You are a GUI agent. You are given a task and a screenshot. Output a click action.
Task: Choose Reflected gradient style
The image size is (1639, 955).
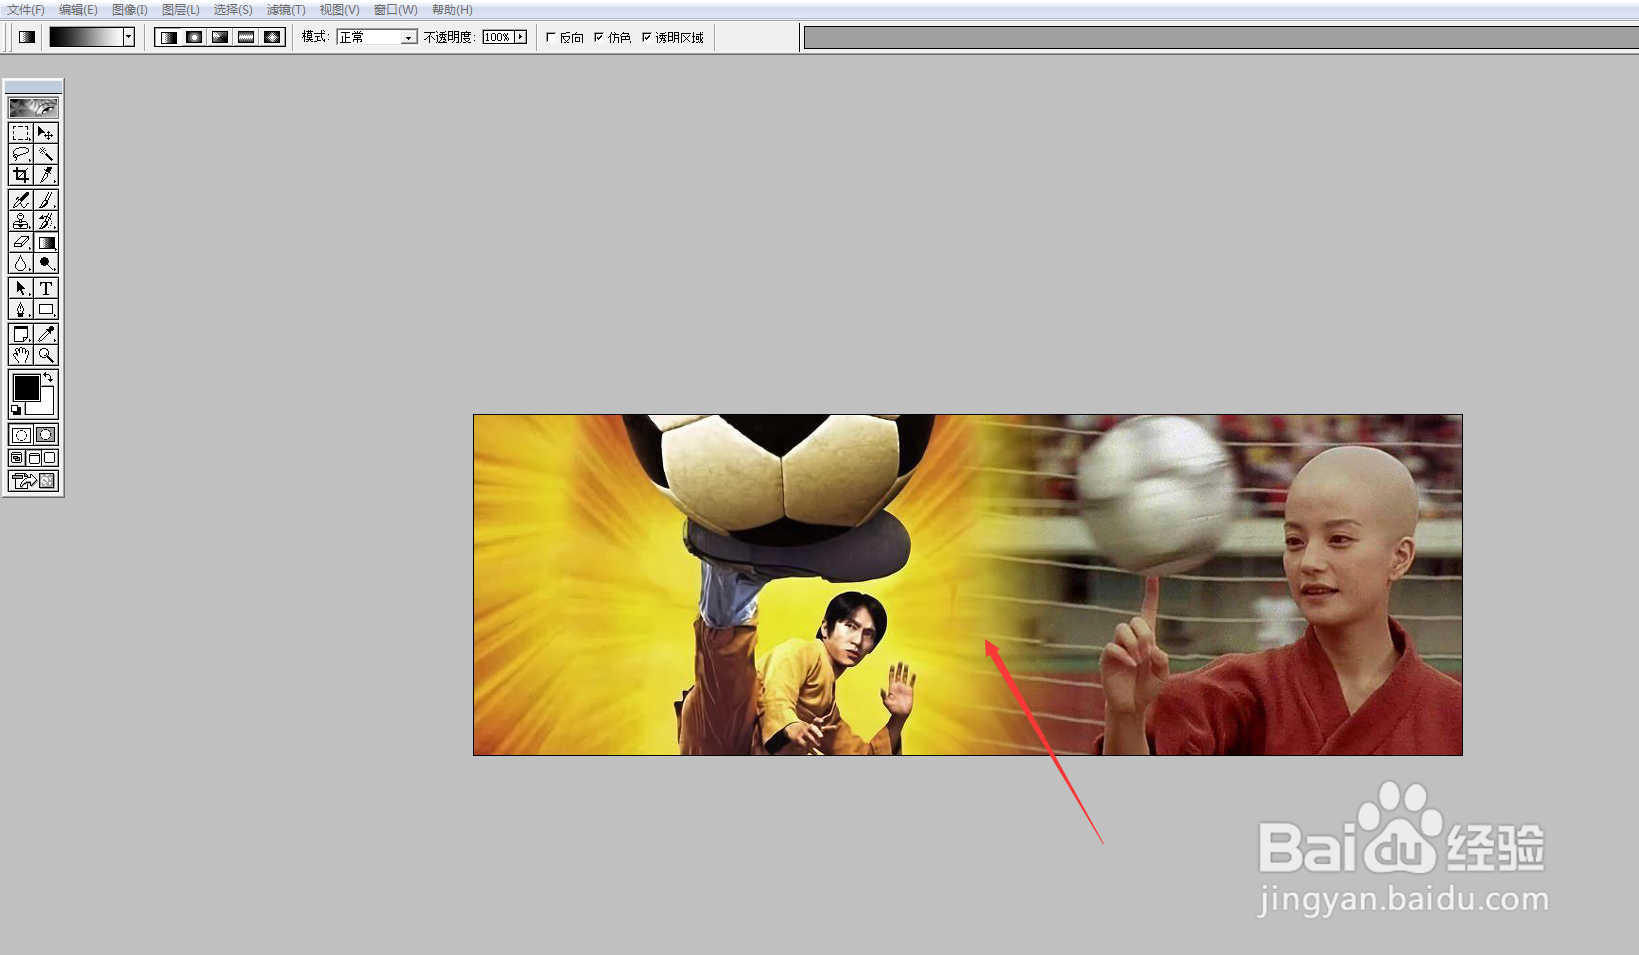tap(246, 37)
